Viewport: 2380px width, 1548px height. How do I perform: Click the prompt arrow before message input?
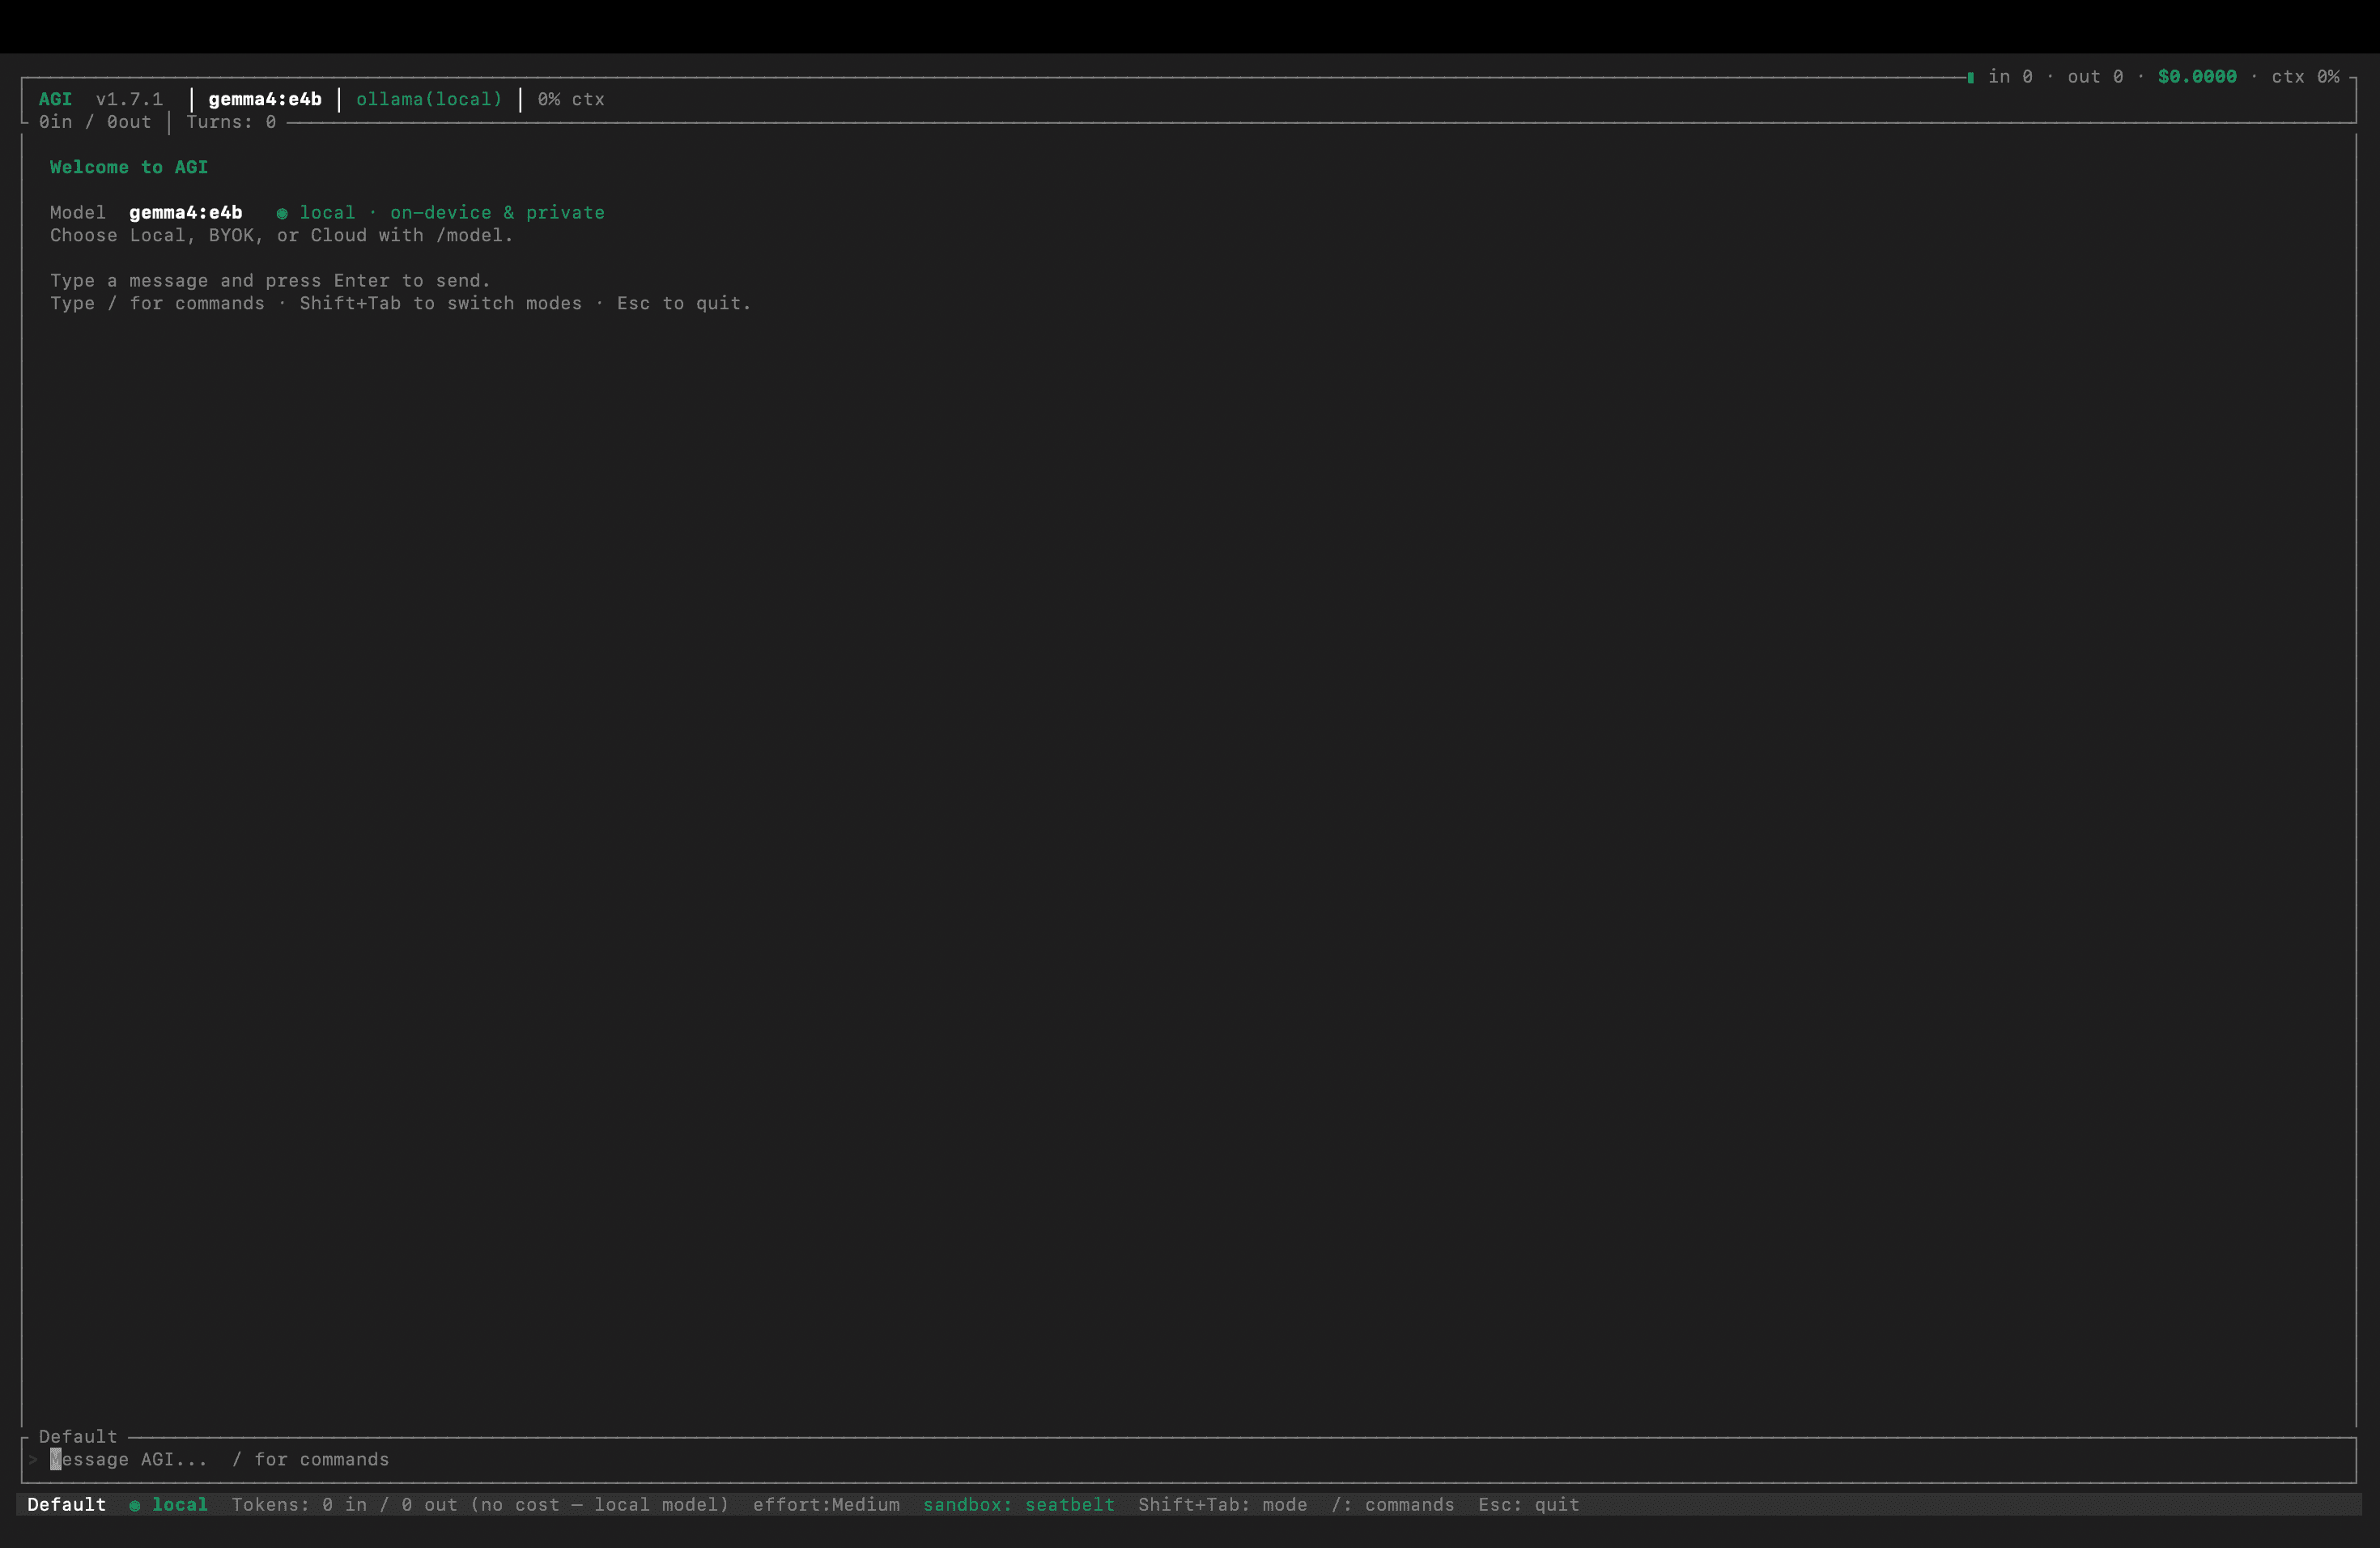click(x=33, y=1460)
